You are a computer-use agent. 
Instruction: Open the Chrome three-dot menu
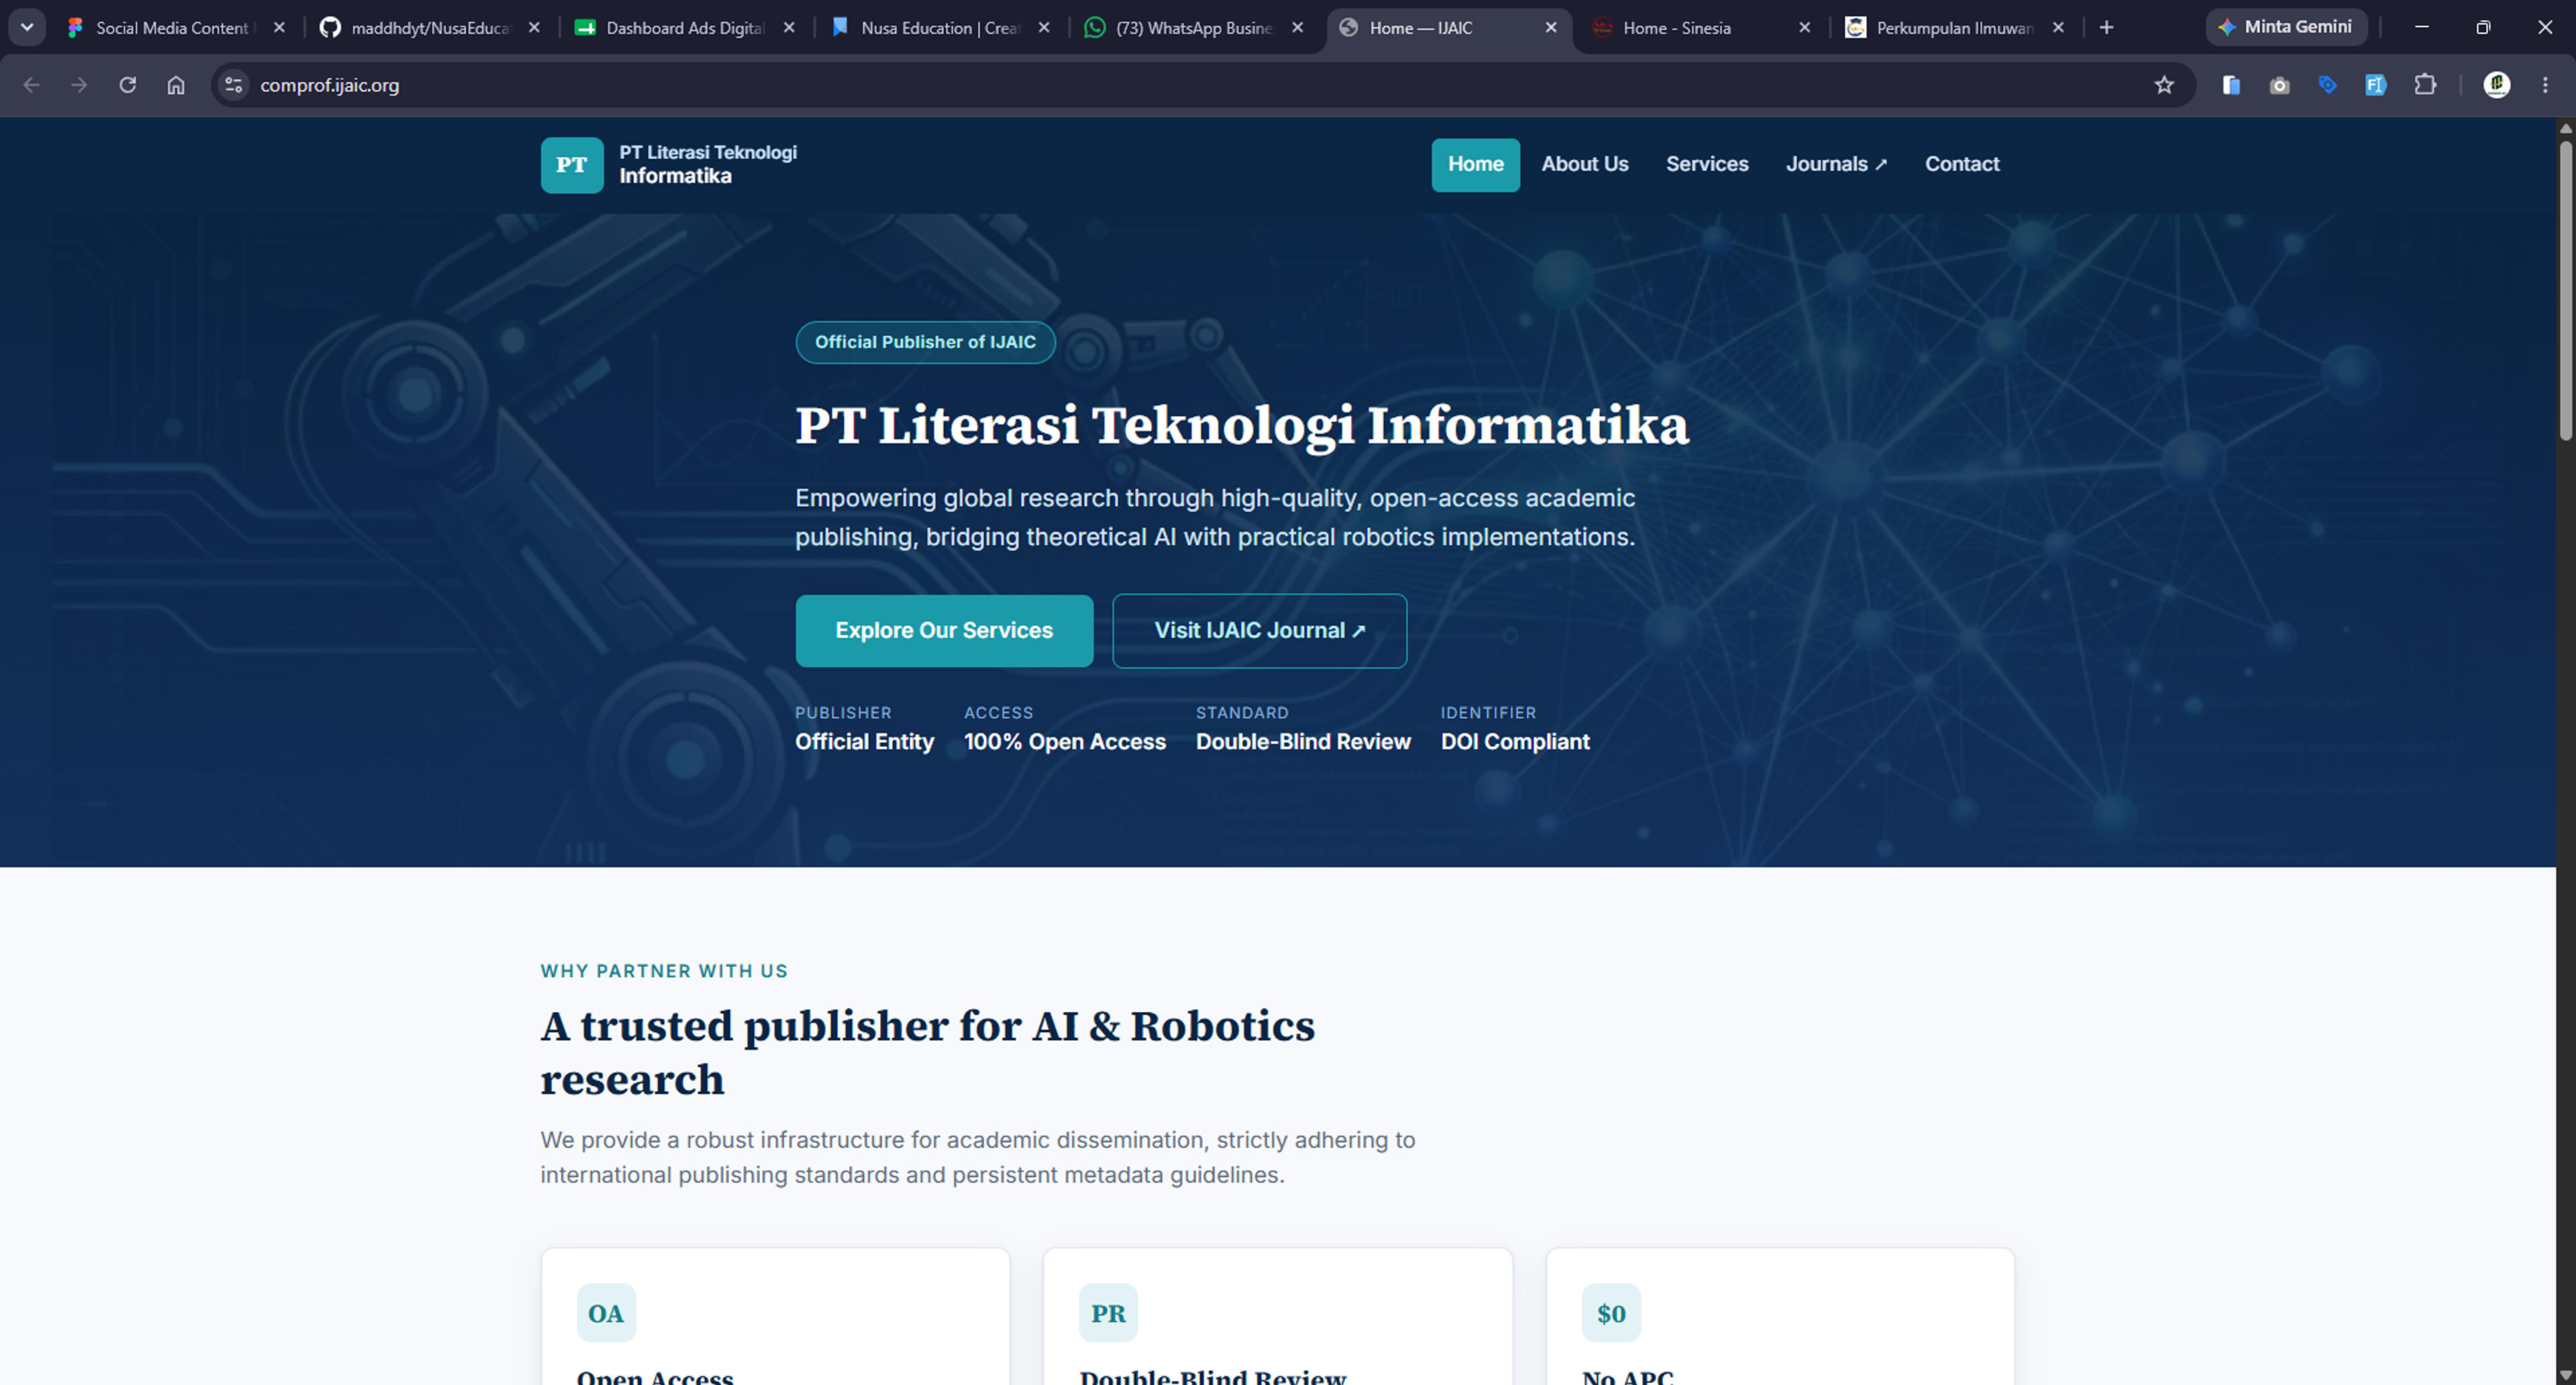click(x=2545, y=85)
